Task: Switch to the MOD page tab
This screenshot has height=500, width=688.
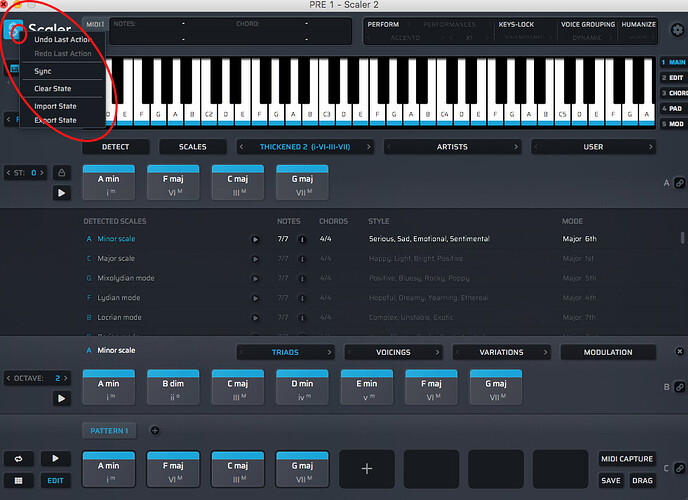Action: (x=674, y=124)
